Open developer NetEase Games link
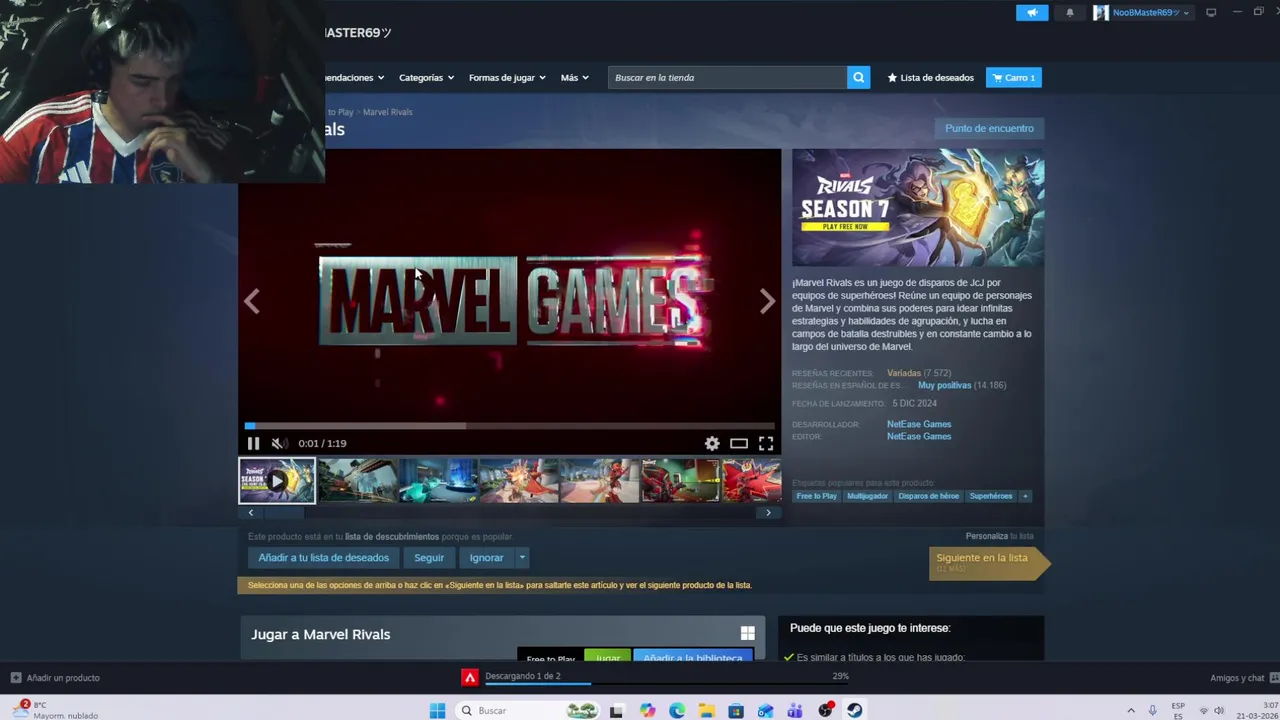 (x=919, y=424)
